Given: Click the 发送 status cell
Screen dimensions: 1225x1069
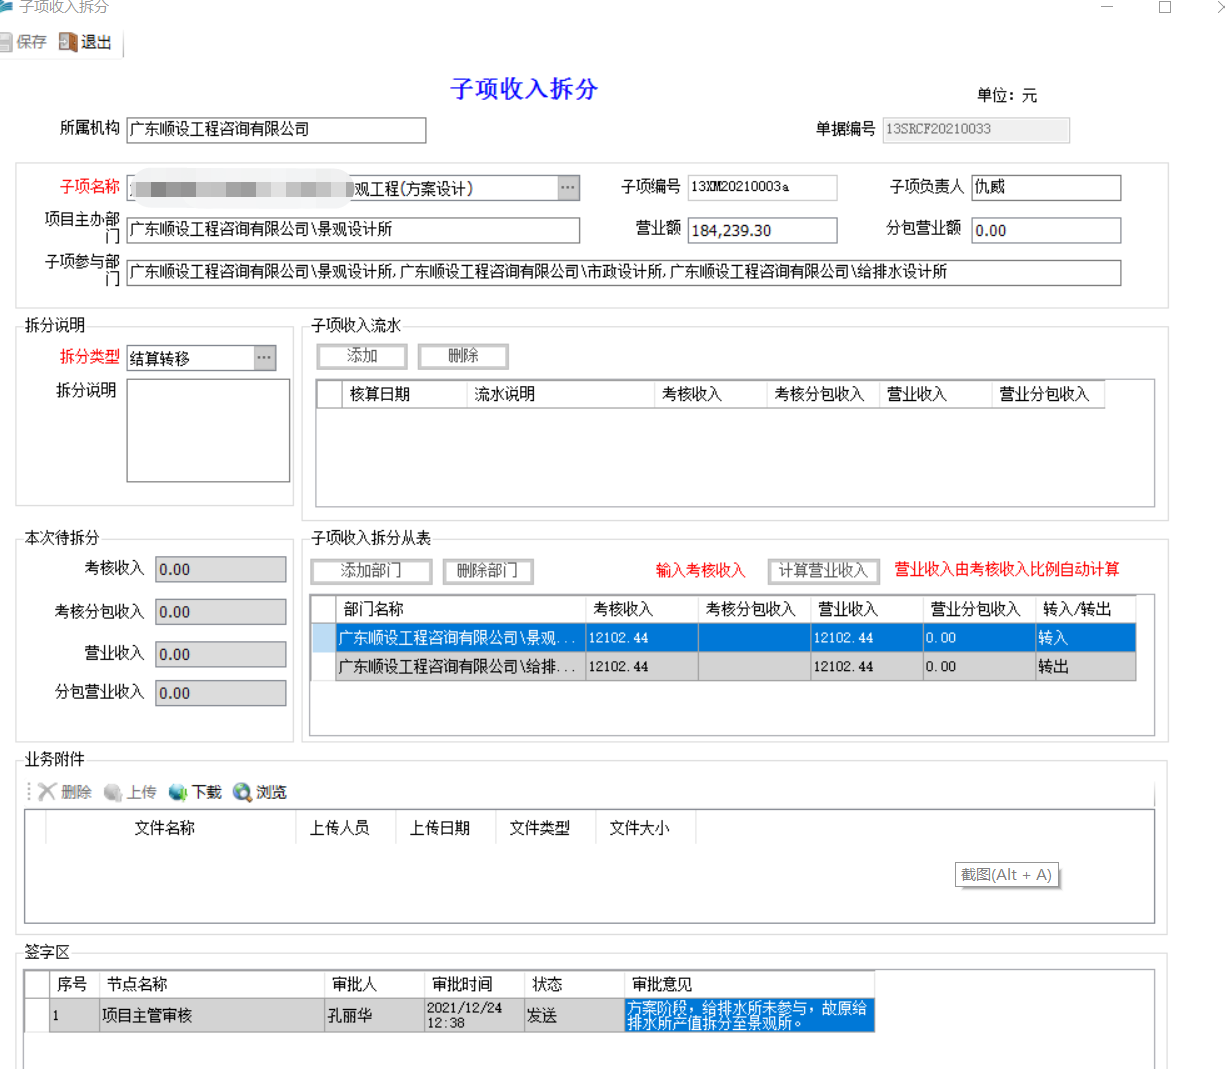Looking at the screenshot, I should click(x=575, y=1015).
